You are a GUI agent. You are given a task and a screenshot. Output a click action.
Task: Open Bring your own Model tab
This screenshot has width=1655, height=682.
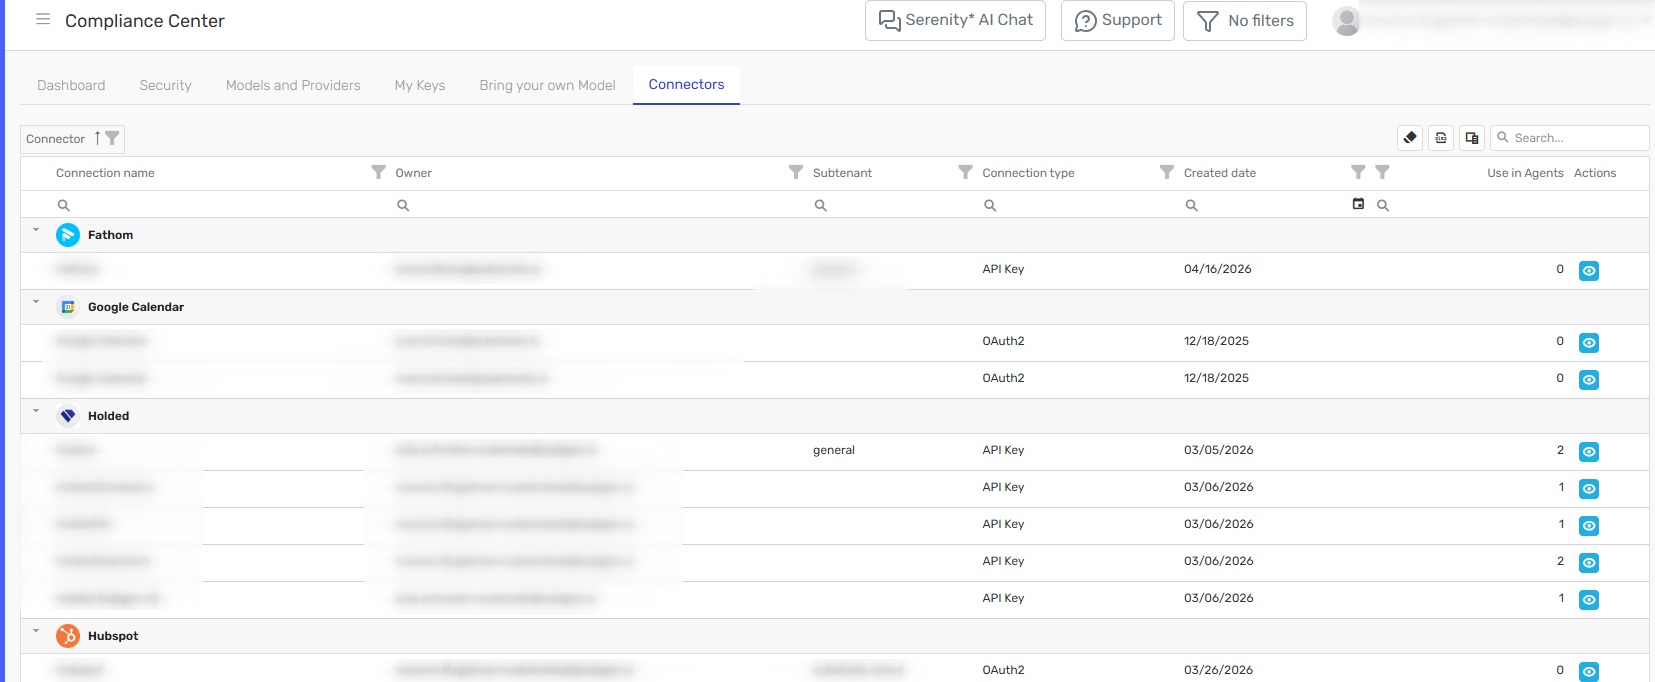click(x=547, y=85)
